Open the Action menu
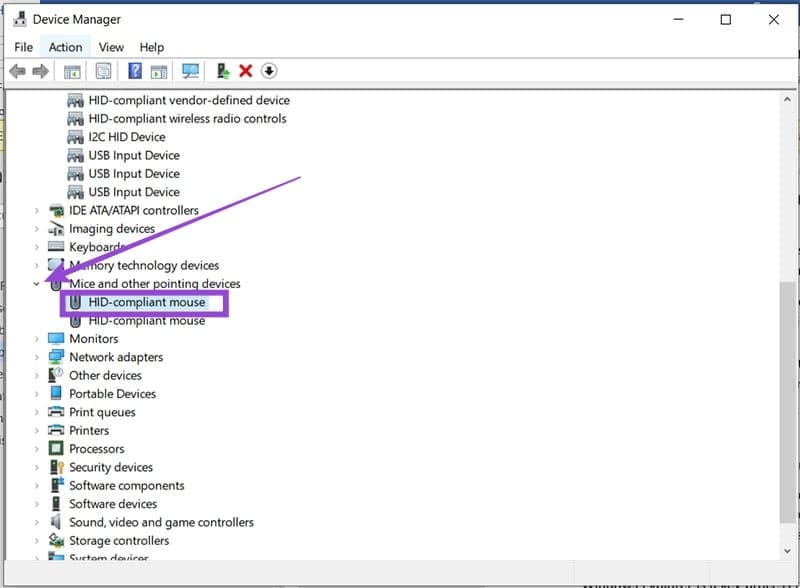800x588 pixels. tap(65, 46)
